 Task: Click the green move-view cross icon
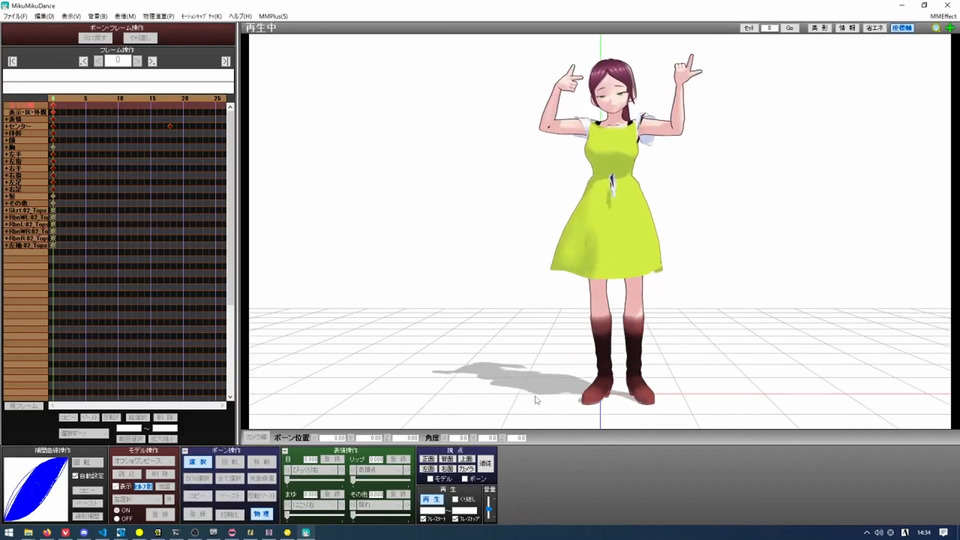click(949, 28)
